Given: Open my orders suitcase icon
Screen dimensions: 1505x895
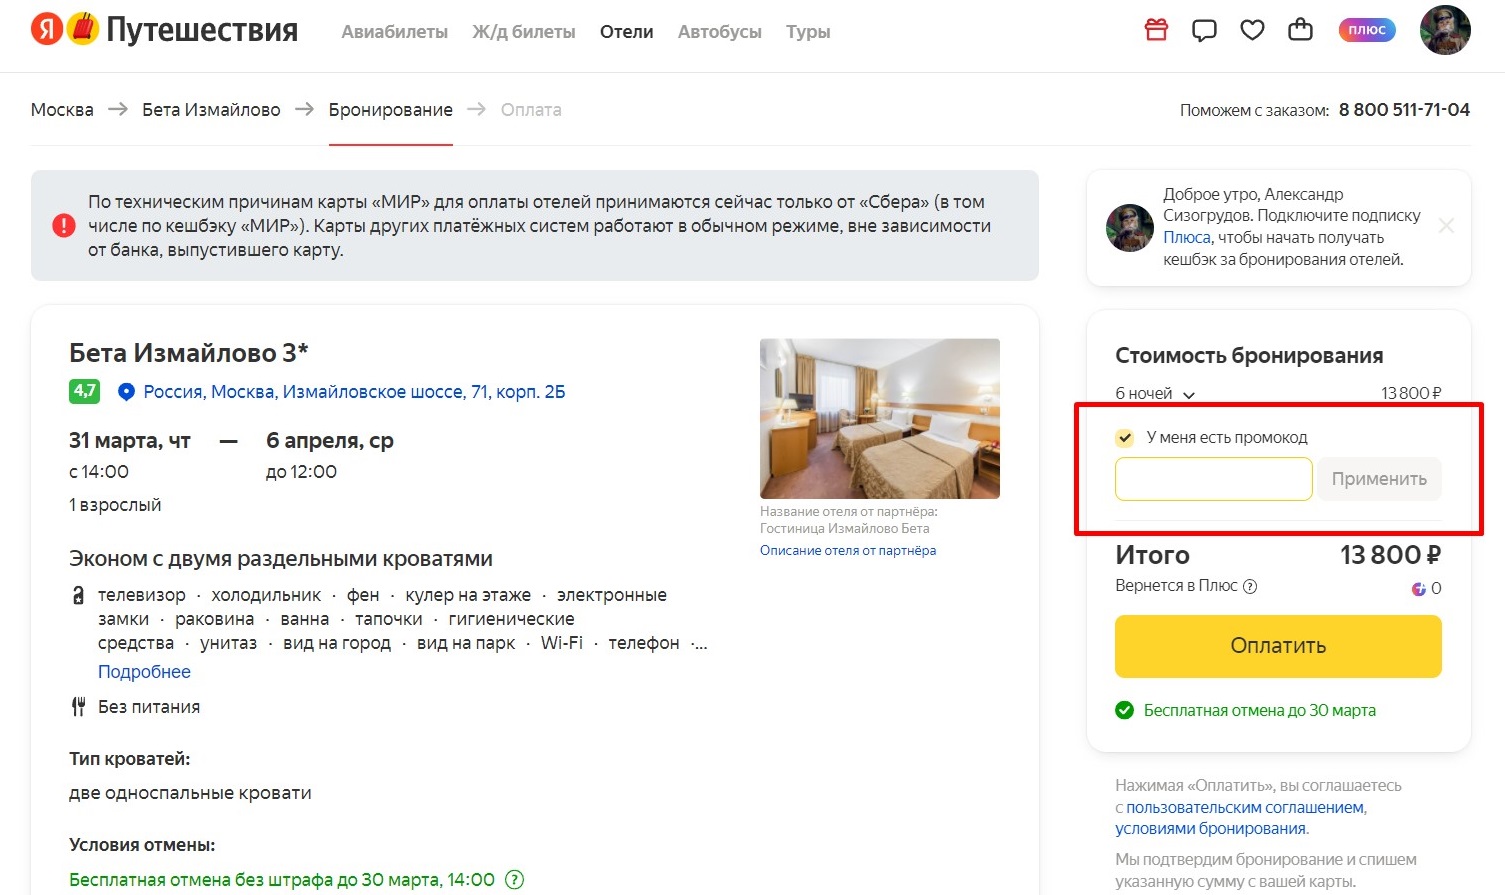Looking at the screenshot, I should [x=1300, y=29].
